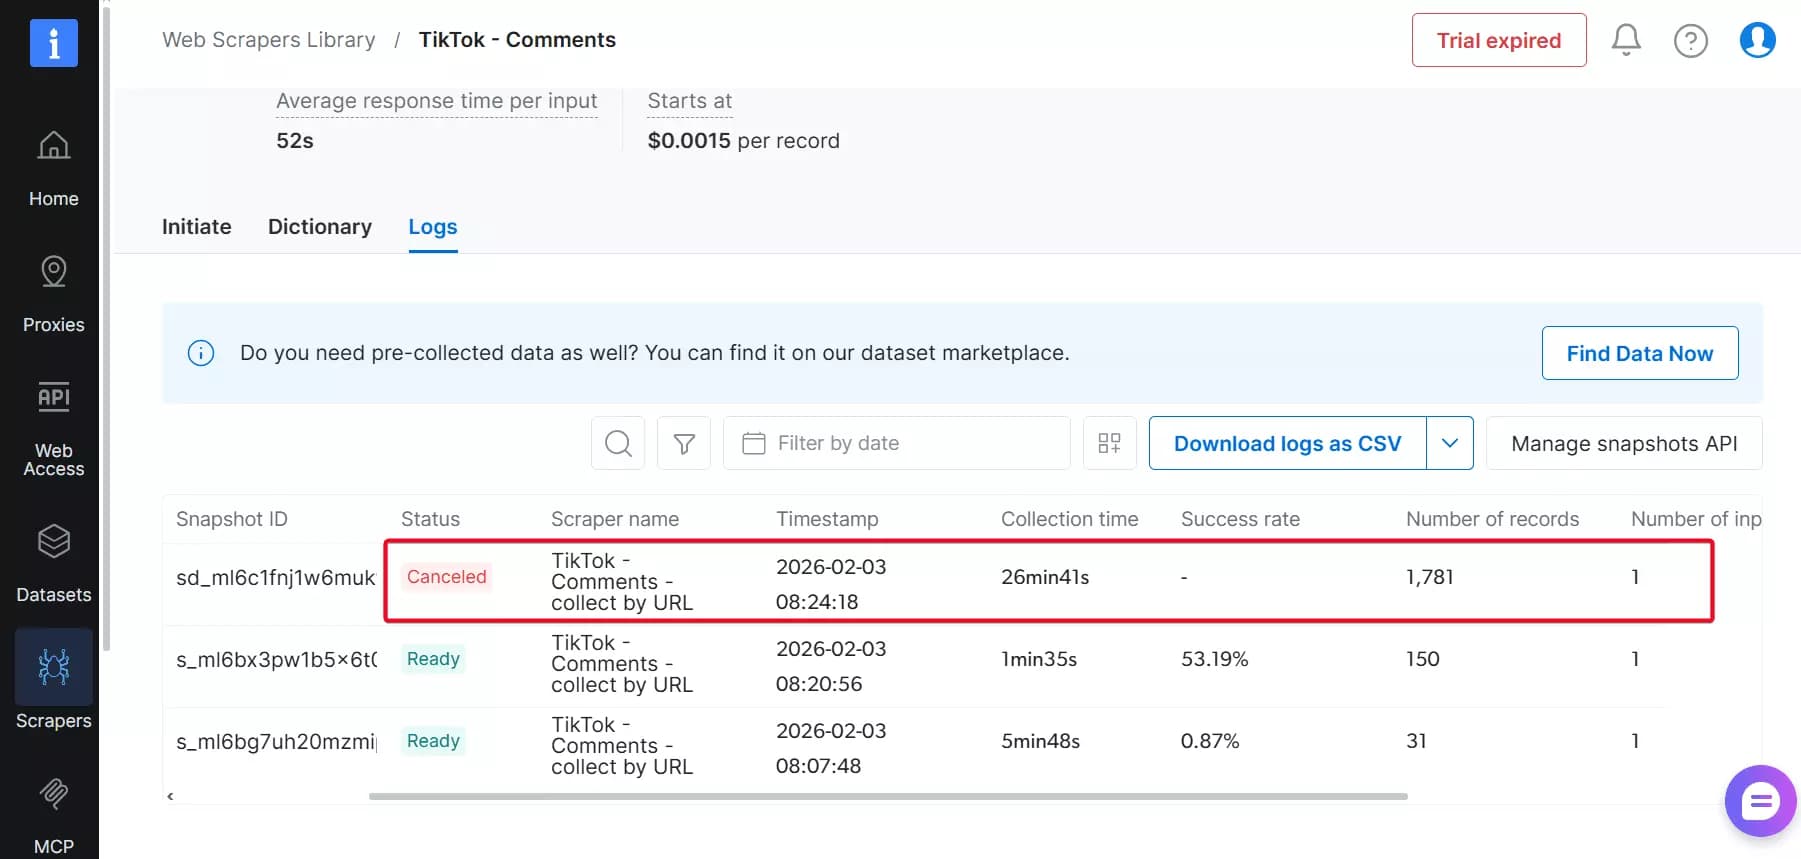Viewport: 1801px width, 859px height.
Task: Go to Web Scrapers Library breadcrumb
Action: 269,40
